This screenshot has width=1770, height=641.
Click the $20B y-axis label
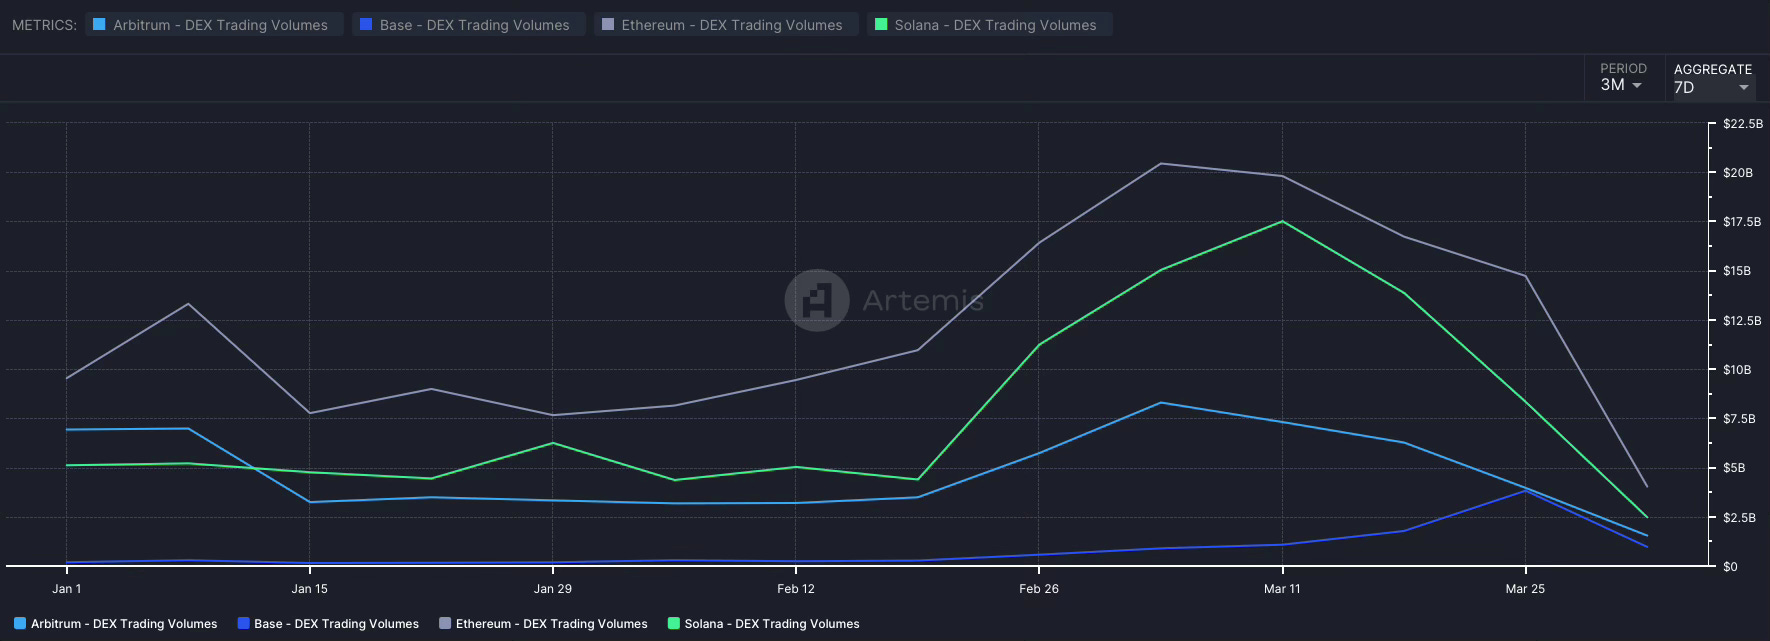point(1738,173)
